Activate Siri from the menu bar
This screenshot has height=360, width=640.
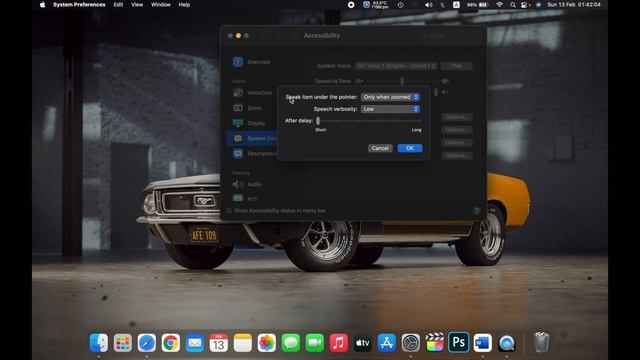(538, 5)
